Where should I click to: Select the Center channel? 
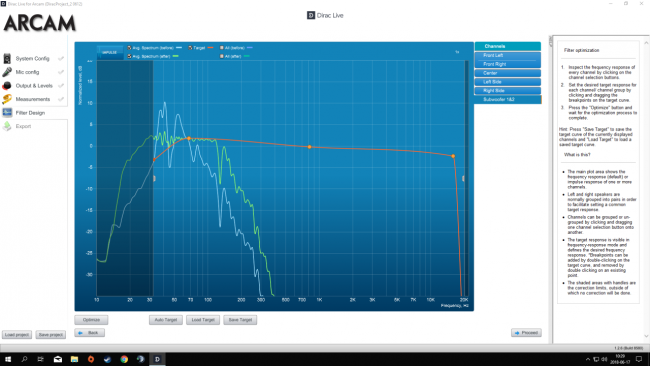(x=508, y=73)
